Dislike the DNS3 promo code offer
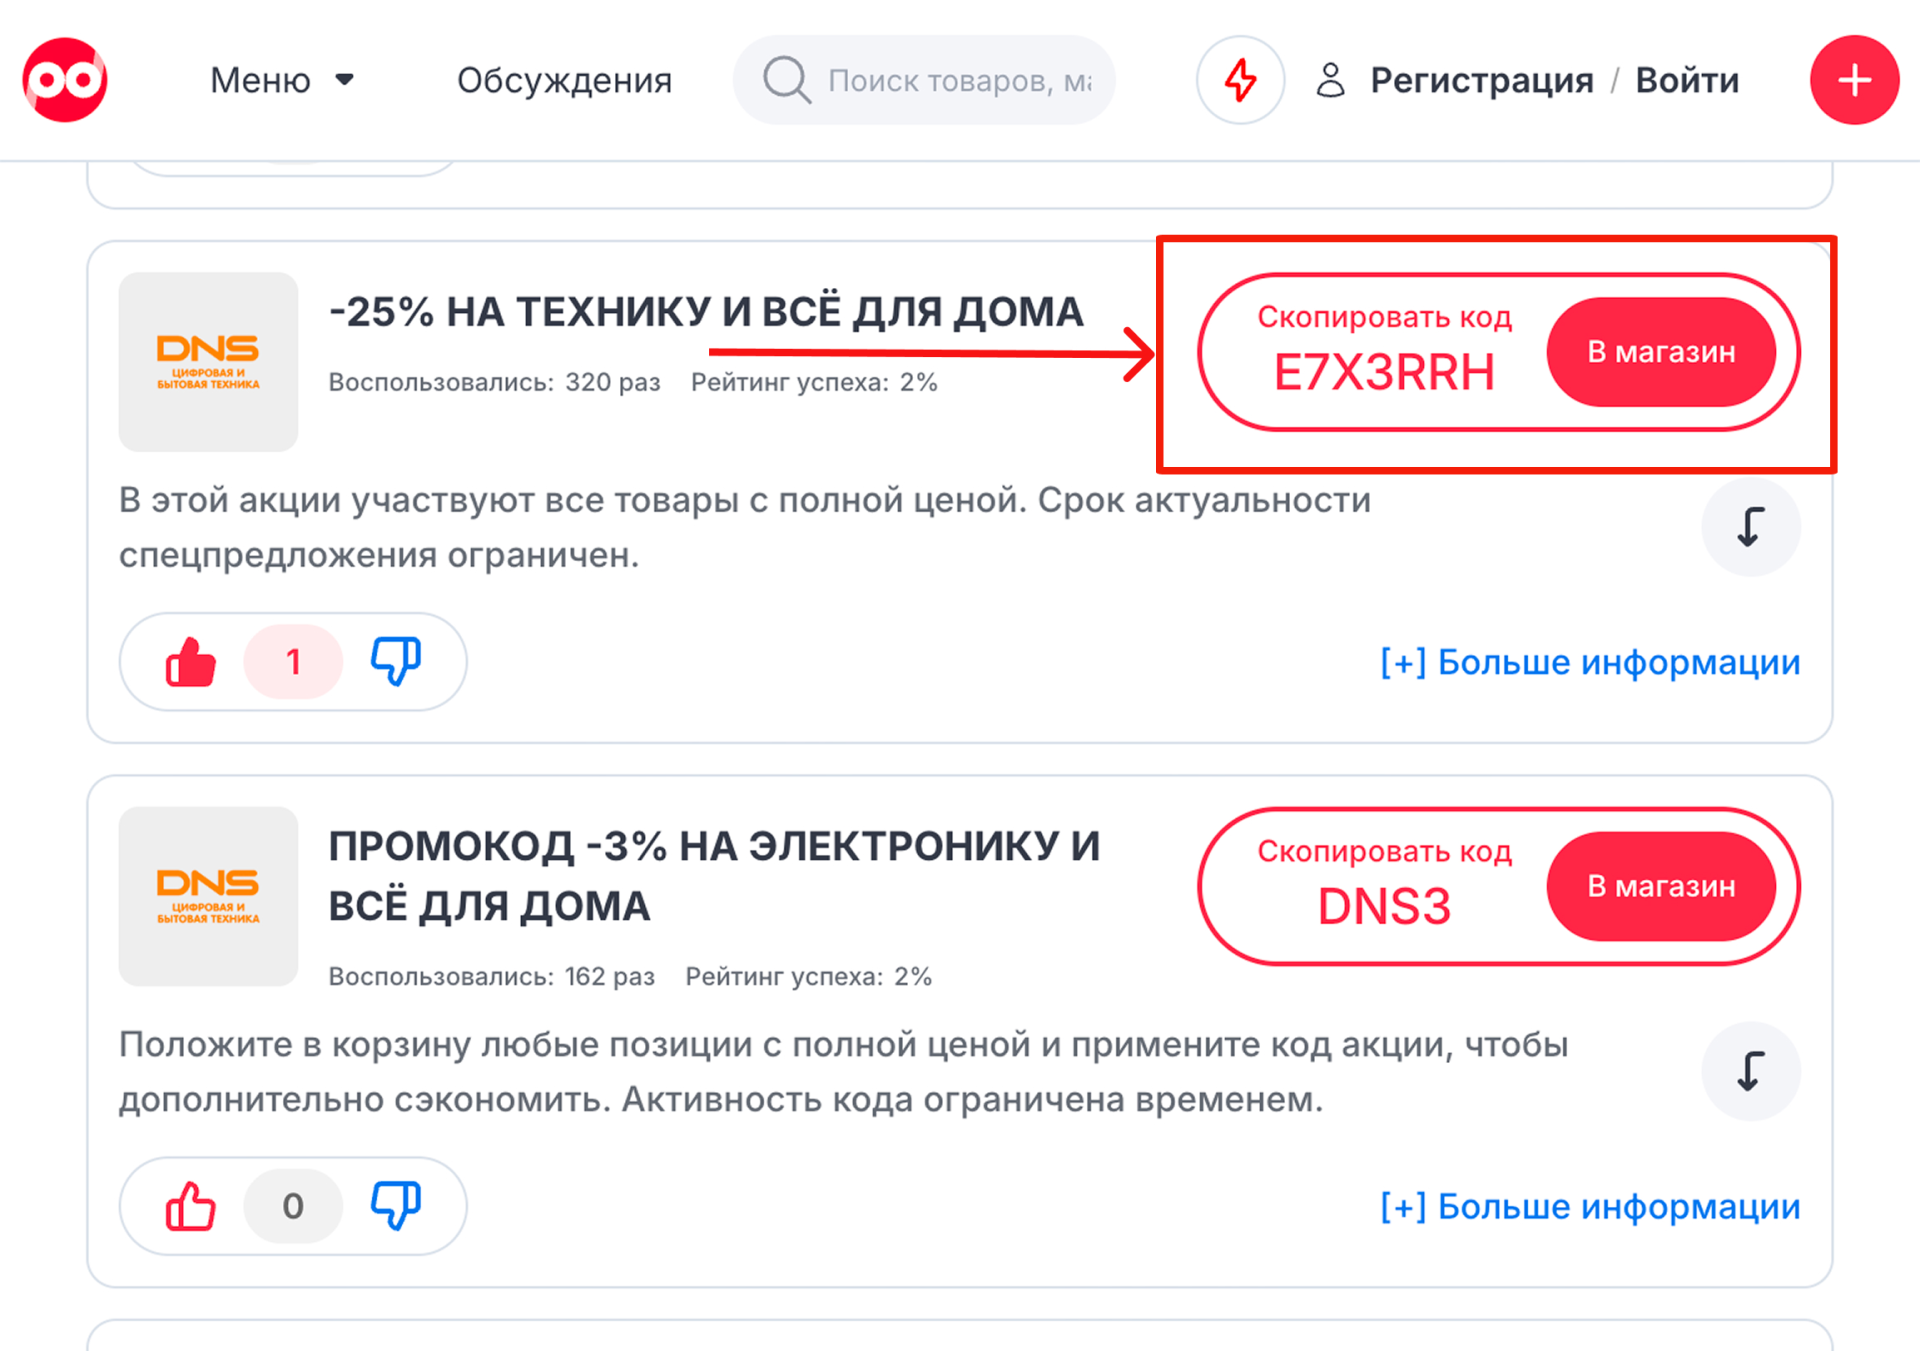Image resolution: width=1920 pixels, height=1351 pixels. pyautogui.click(x=396, y=1206)
